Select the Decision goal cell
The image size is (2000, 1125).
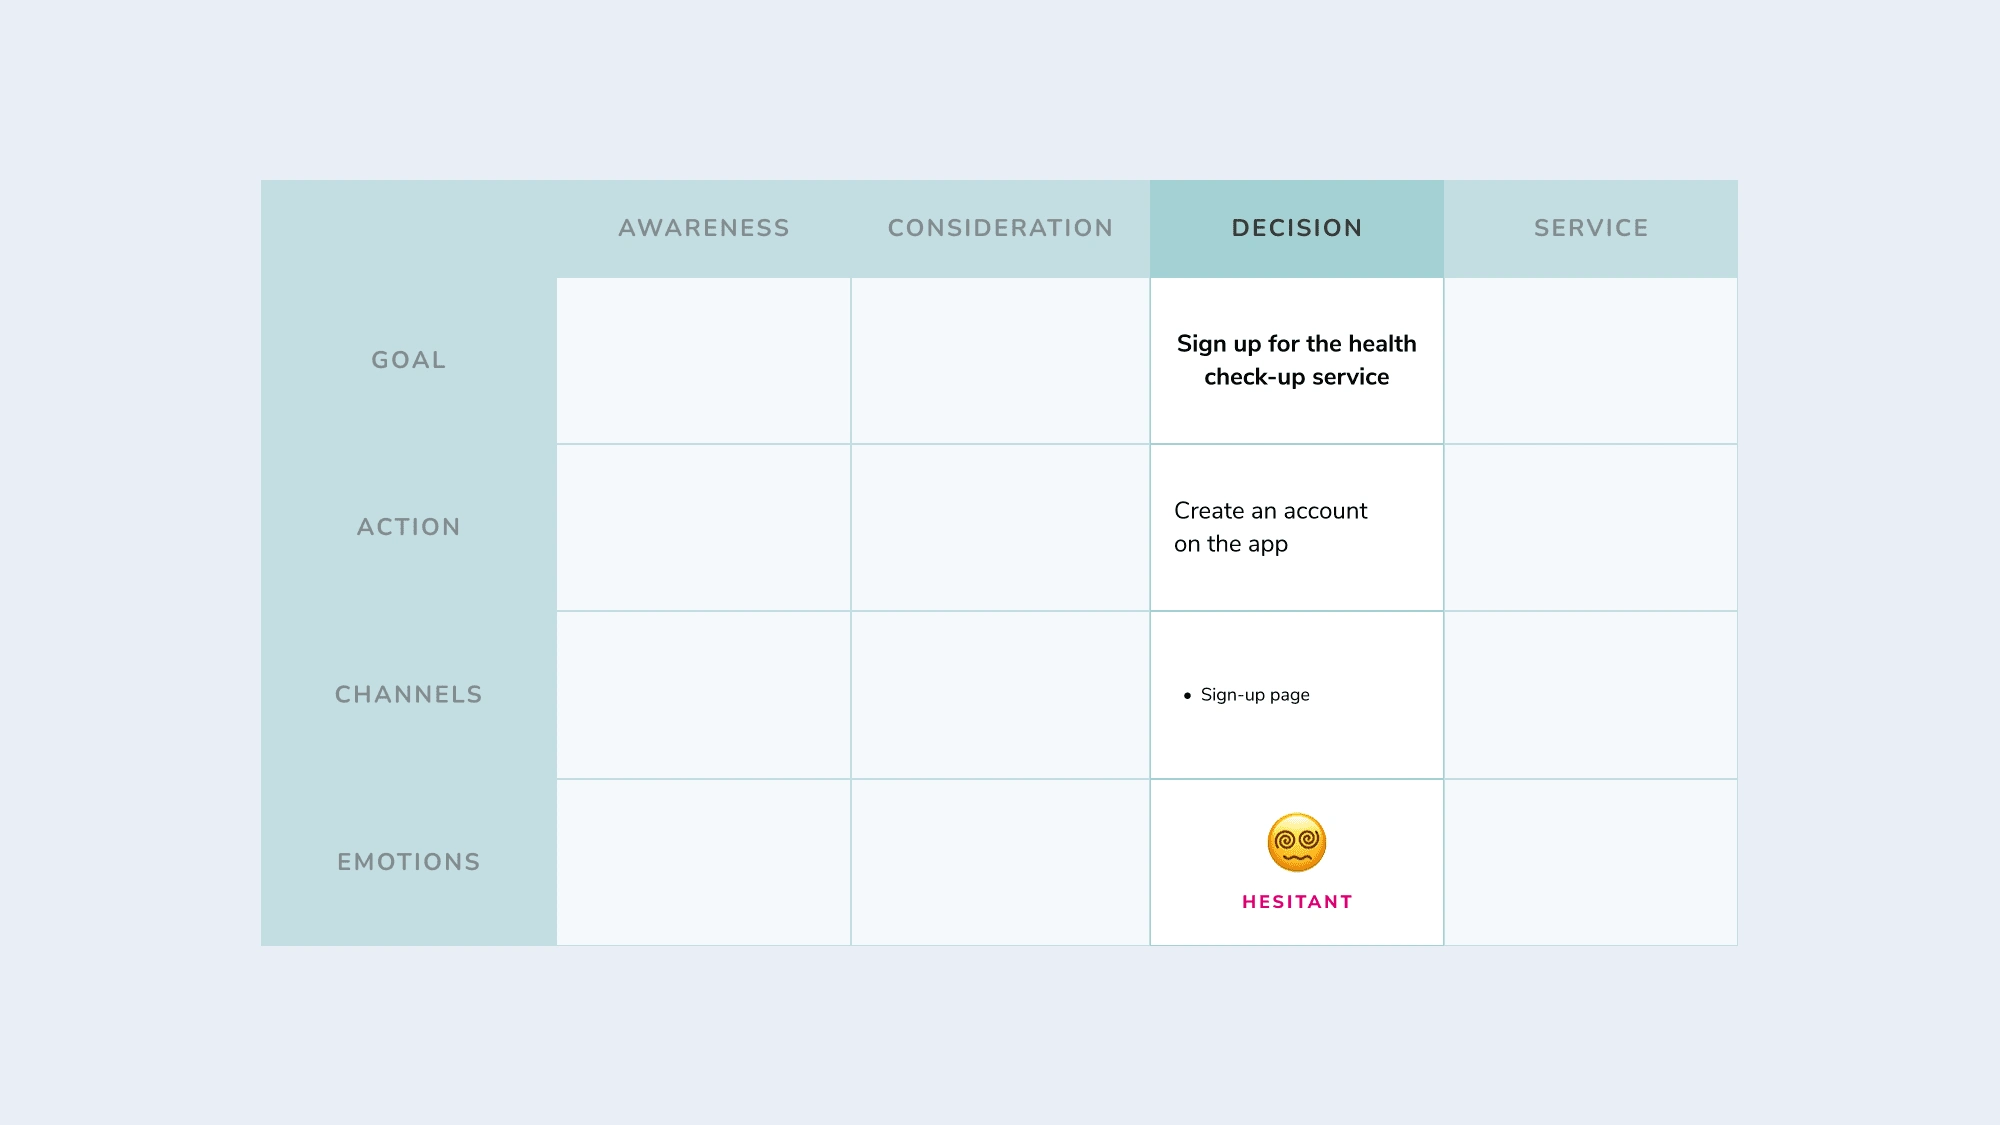[x=1297, y=360]
